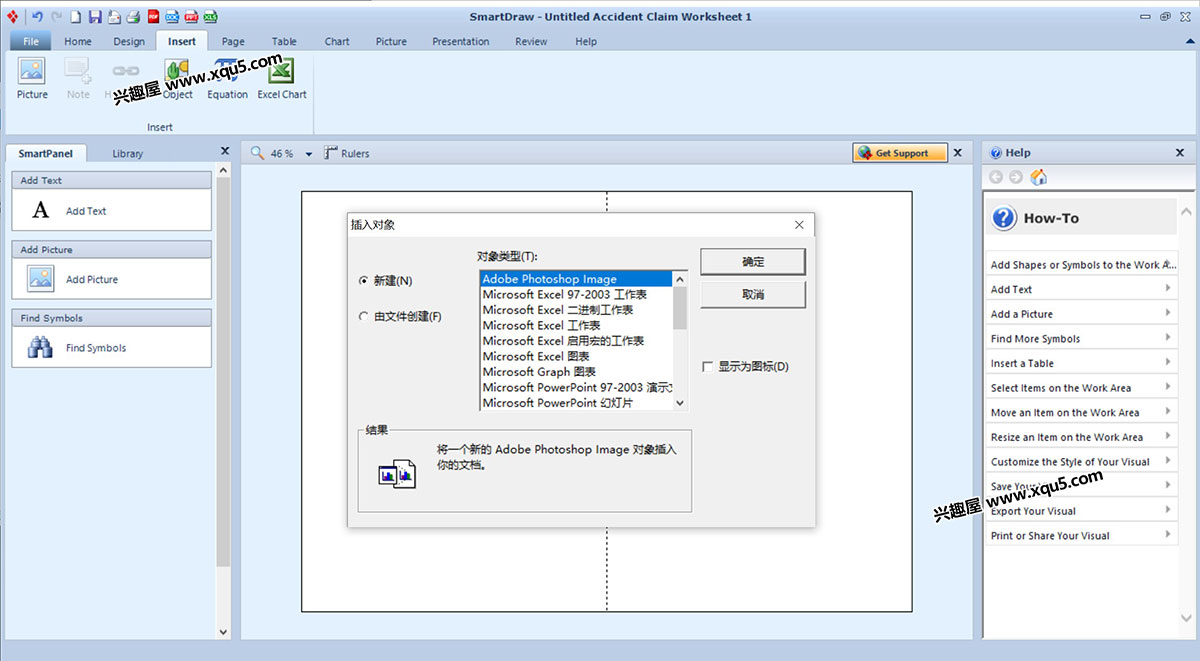Close the SmartPanel with its X
Viewport: 1200px width, 661px height.
tap(225, 151)
